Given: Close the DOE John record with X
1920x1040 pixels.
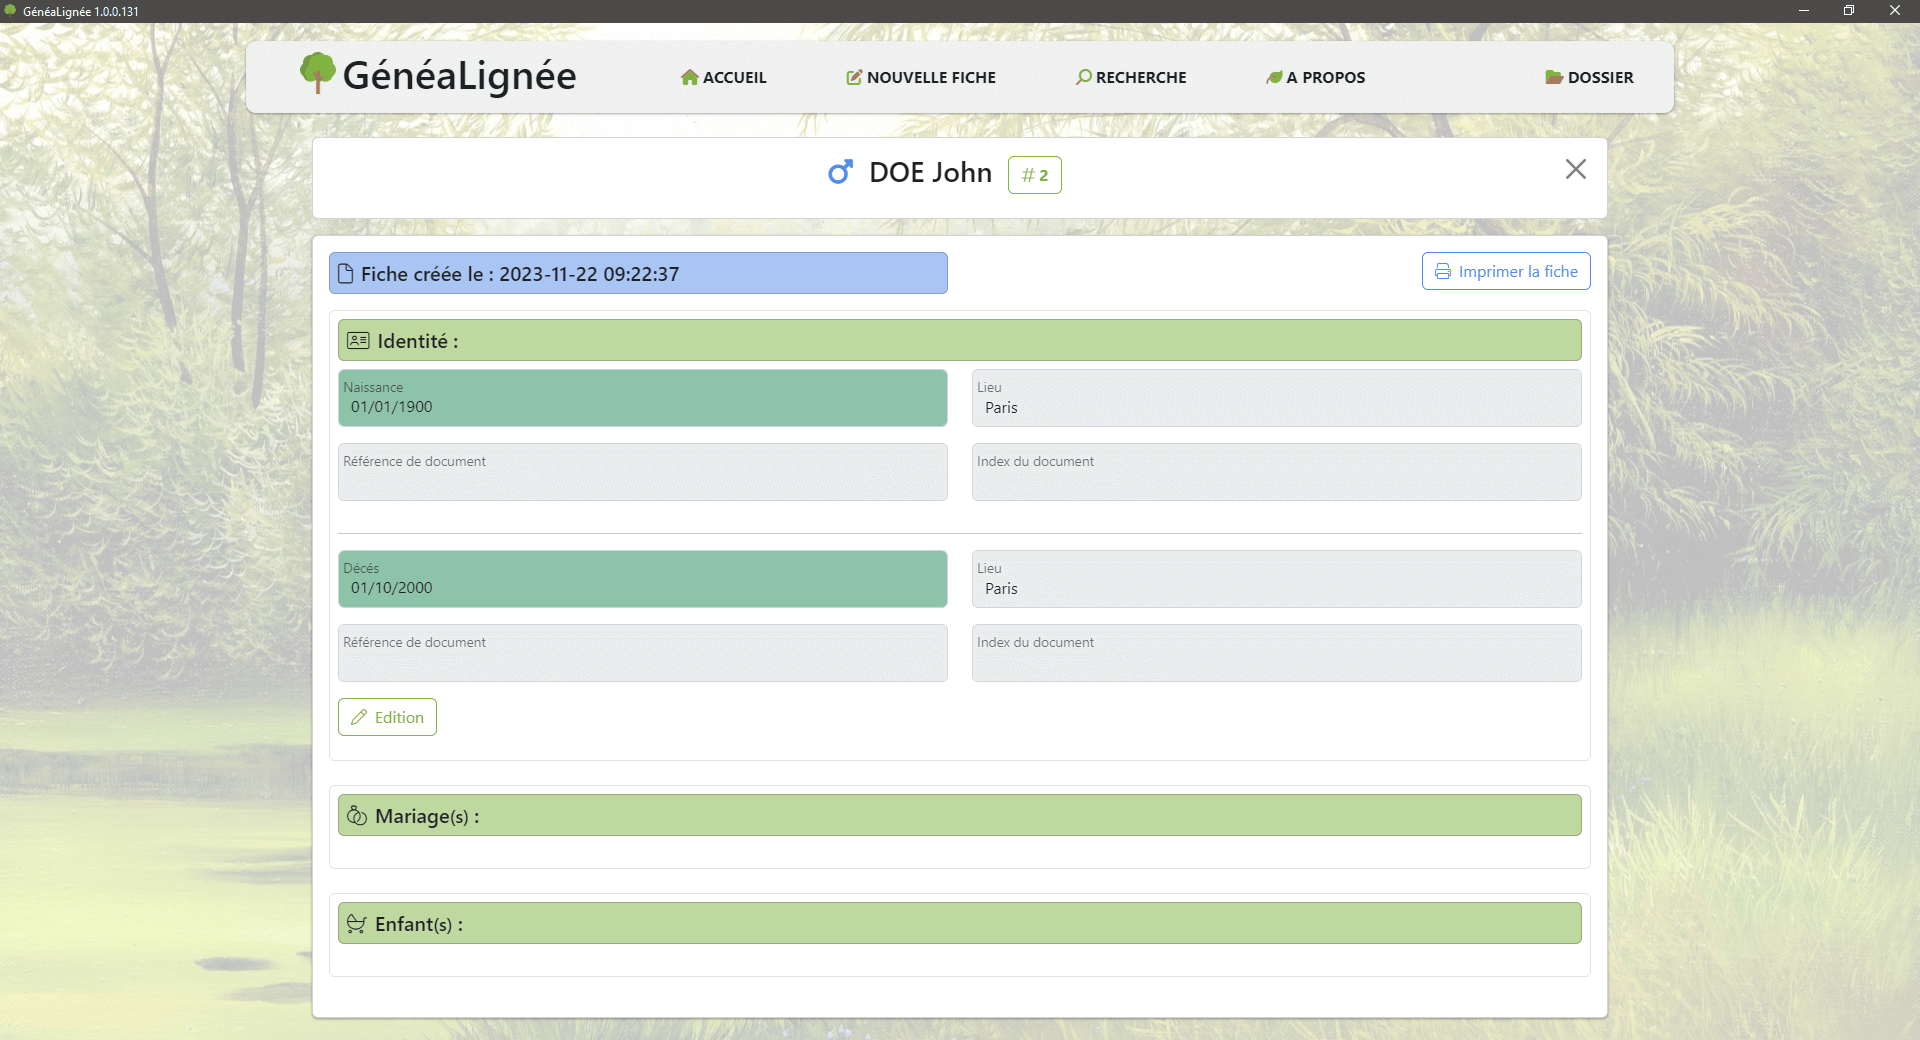Looking at the screenshot, I should pyautogui.click(x=1575, y=170).
